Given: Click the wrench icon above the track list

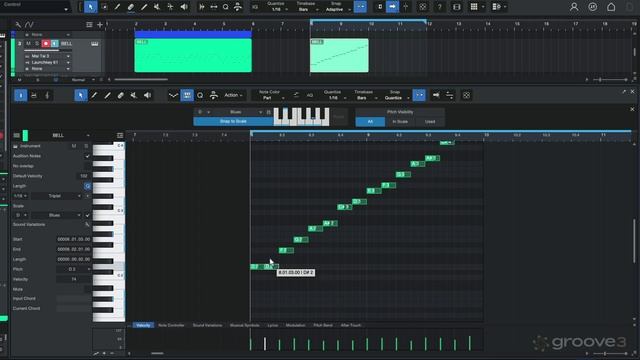Looking at the screenshot, I should coord(18,25).
